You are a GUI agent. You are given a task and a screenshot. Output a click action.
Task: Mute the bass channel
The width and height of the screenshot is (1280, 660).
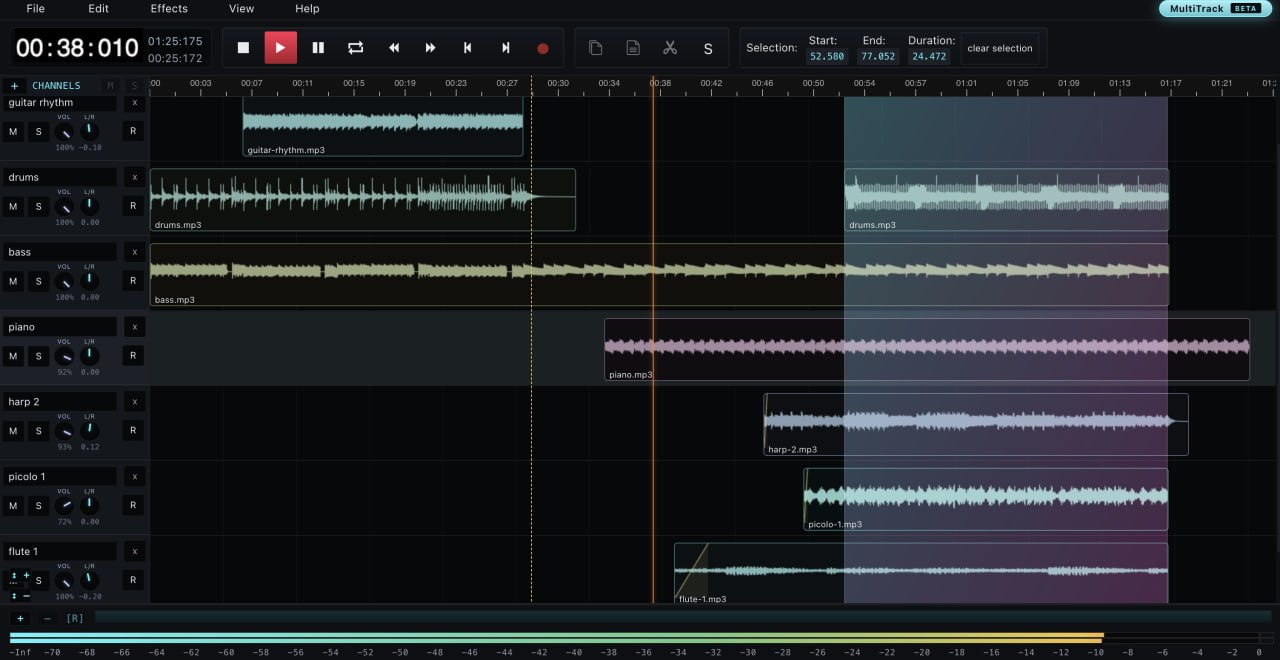tap(13, 281)
